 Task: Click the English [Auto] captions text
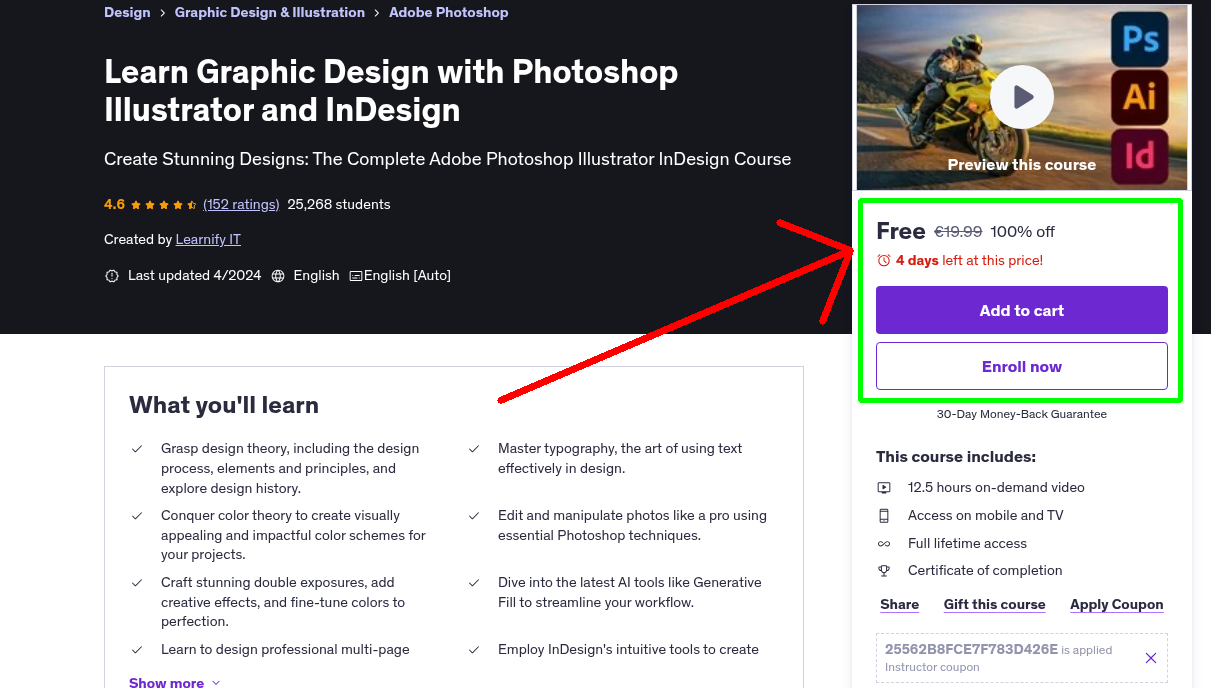click(x=407, y=276)
